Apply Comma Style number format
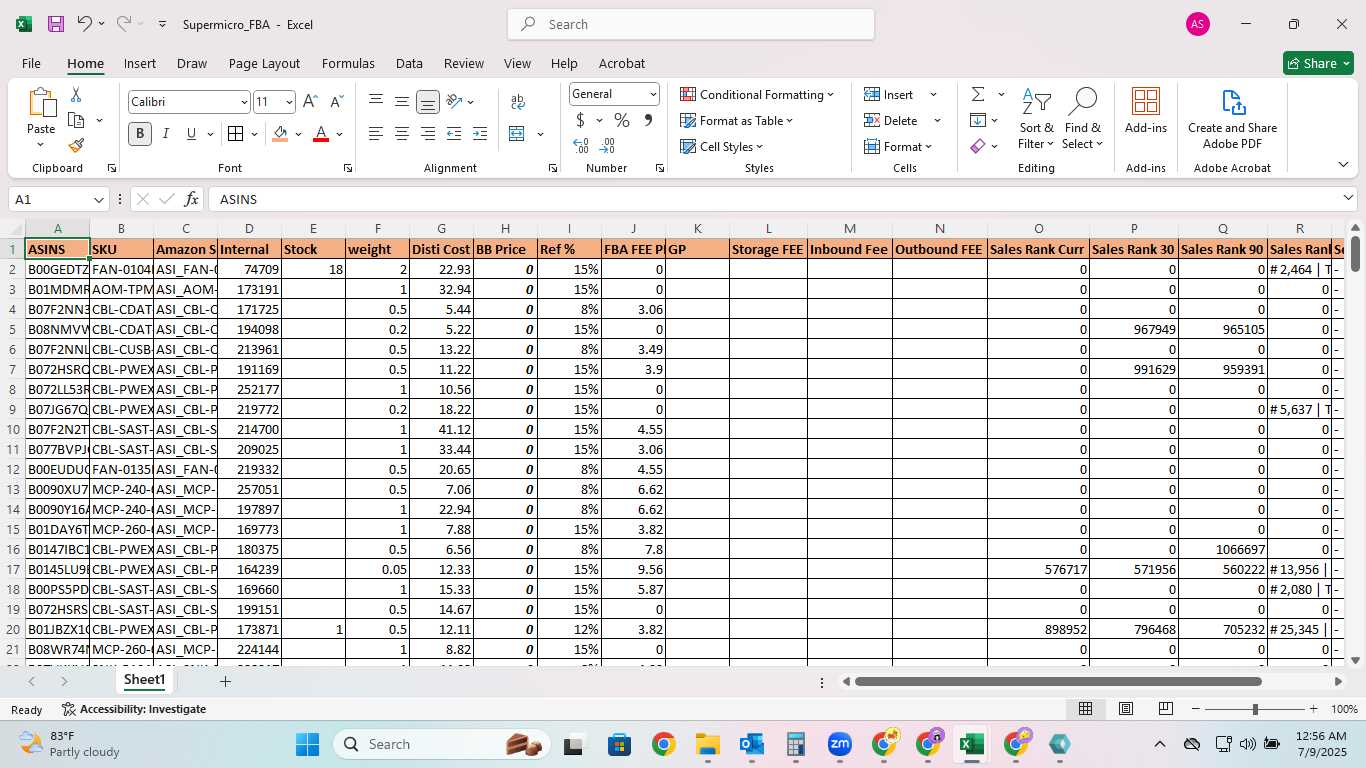The image size is (1366, 768). point(648,121)
